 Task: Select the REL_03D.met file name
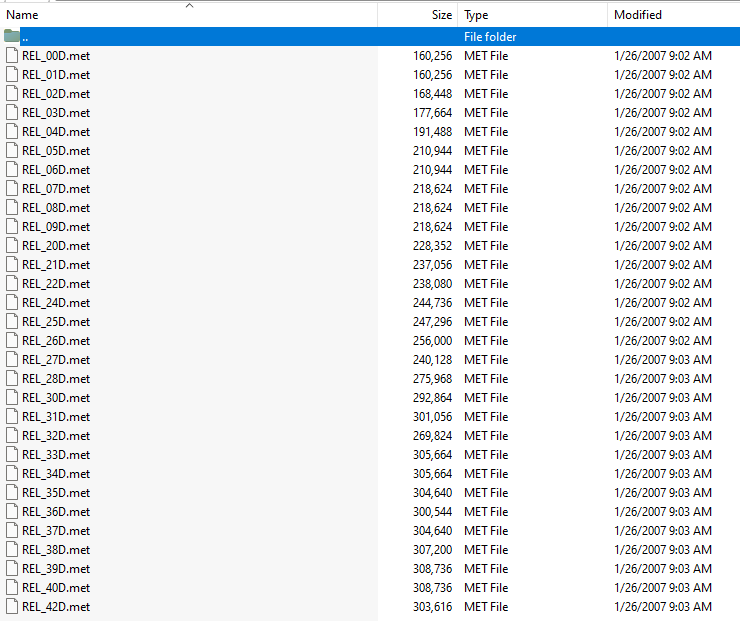[x=56, y=113]
